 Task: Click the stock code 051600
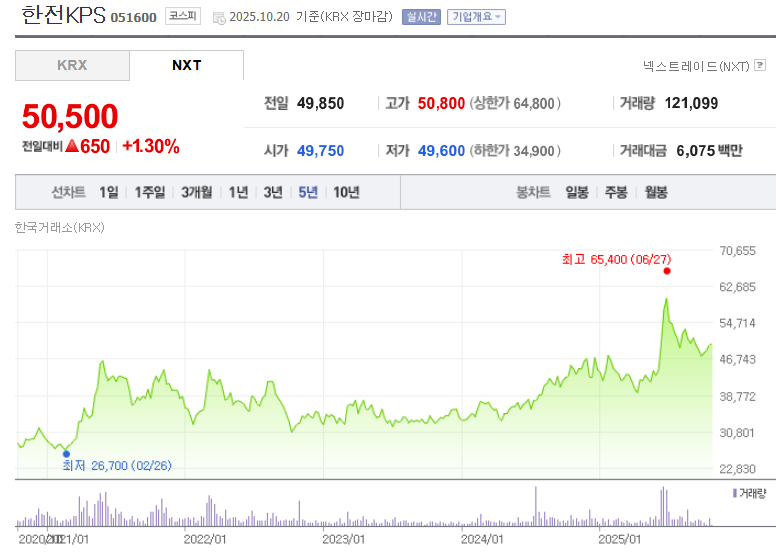tap(133, 18)
